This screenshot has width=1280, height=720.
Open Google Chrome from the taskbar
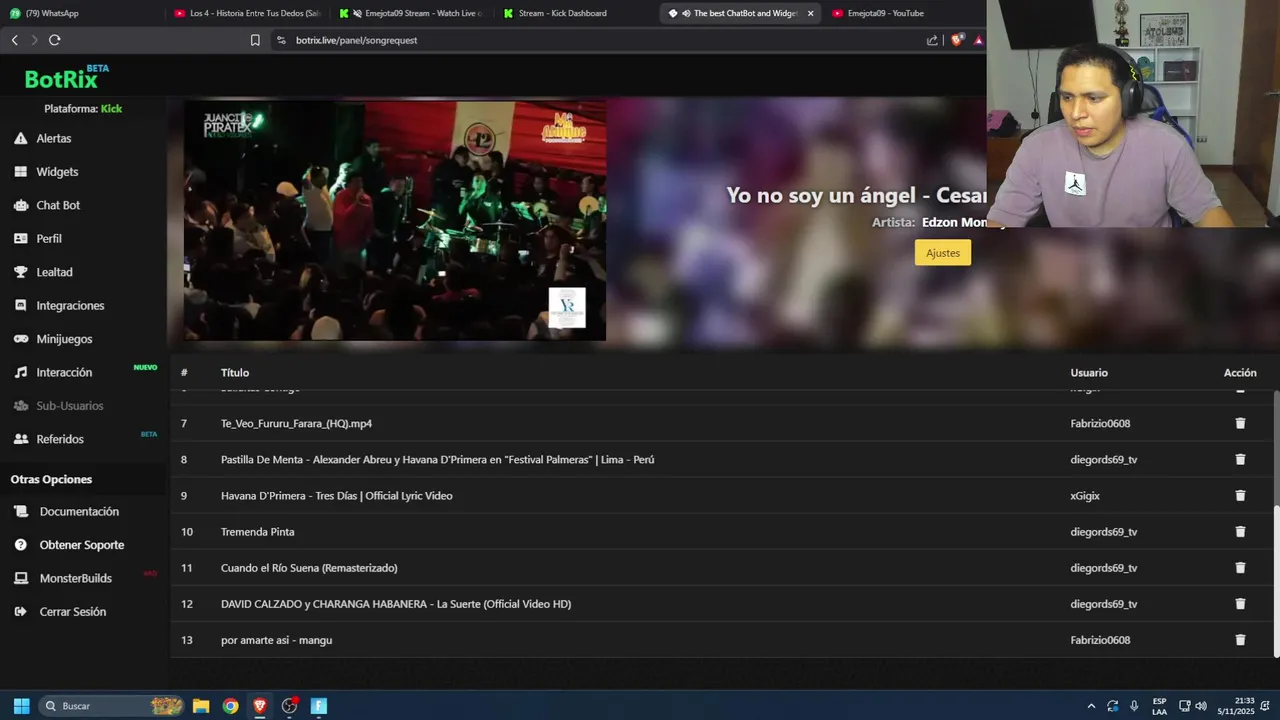coord(230,706)
